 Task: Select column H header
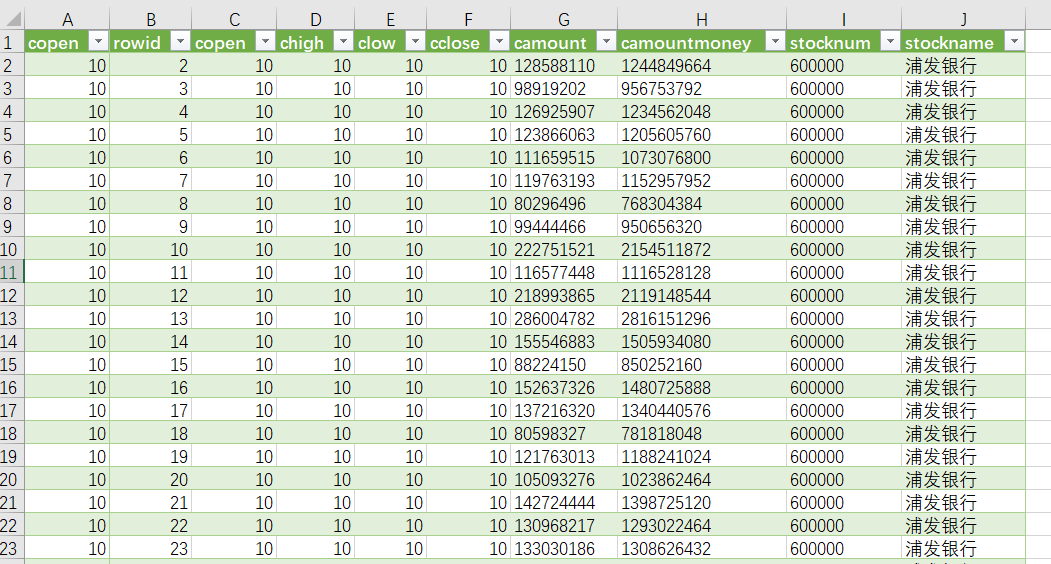click(702, 19)
